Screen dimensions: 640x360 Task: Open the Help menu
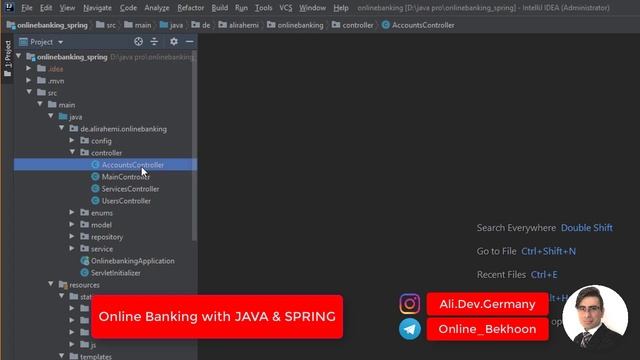(x=341, y=8)
